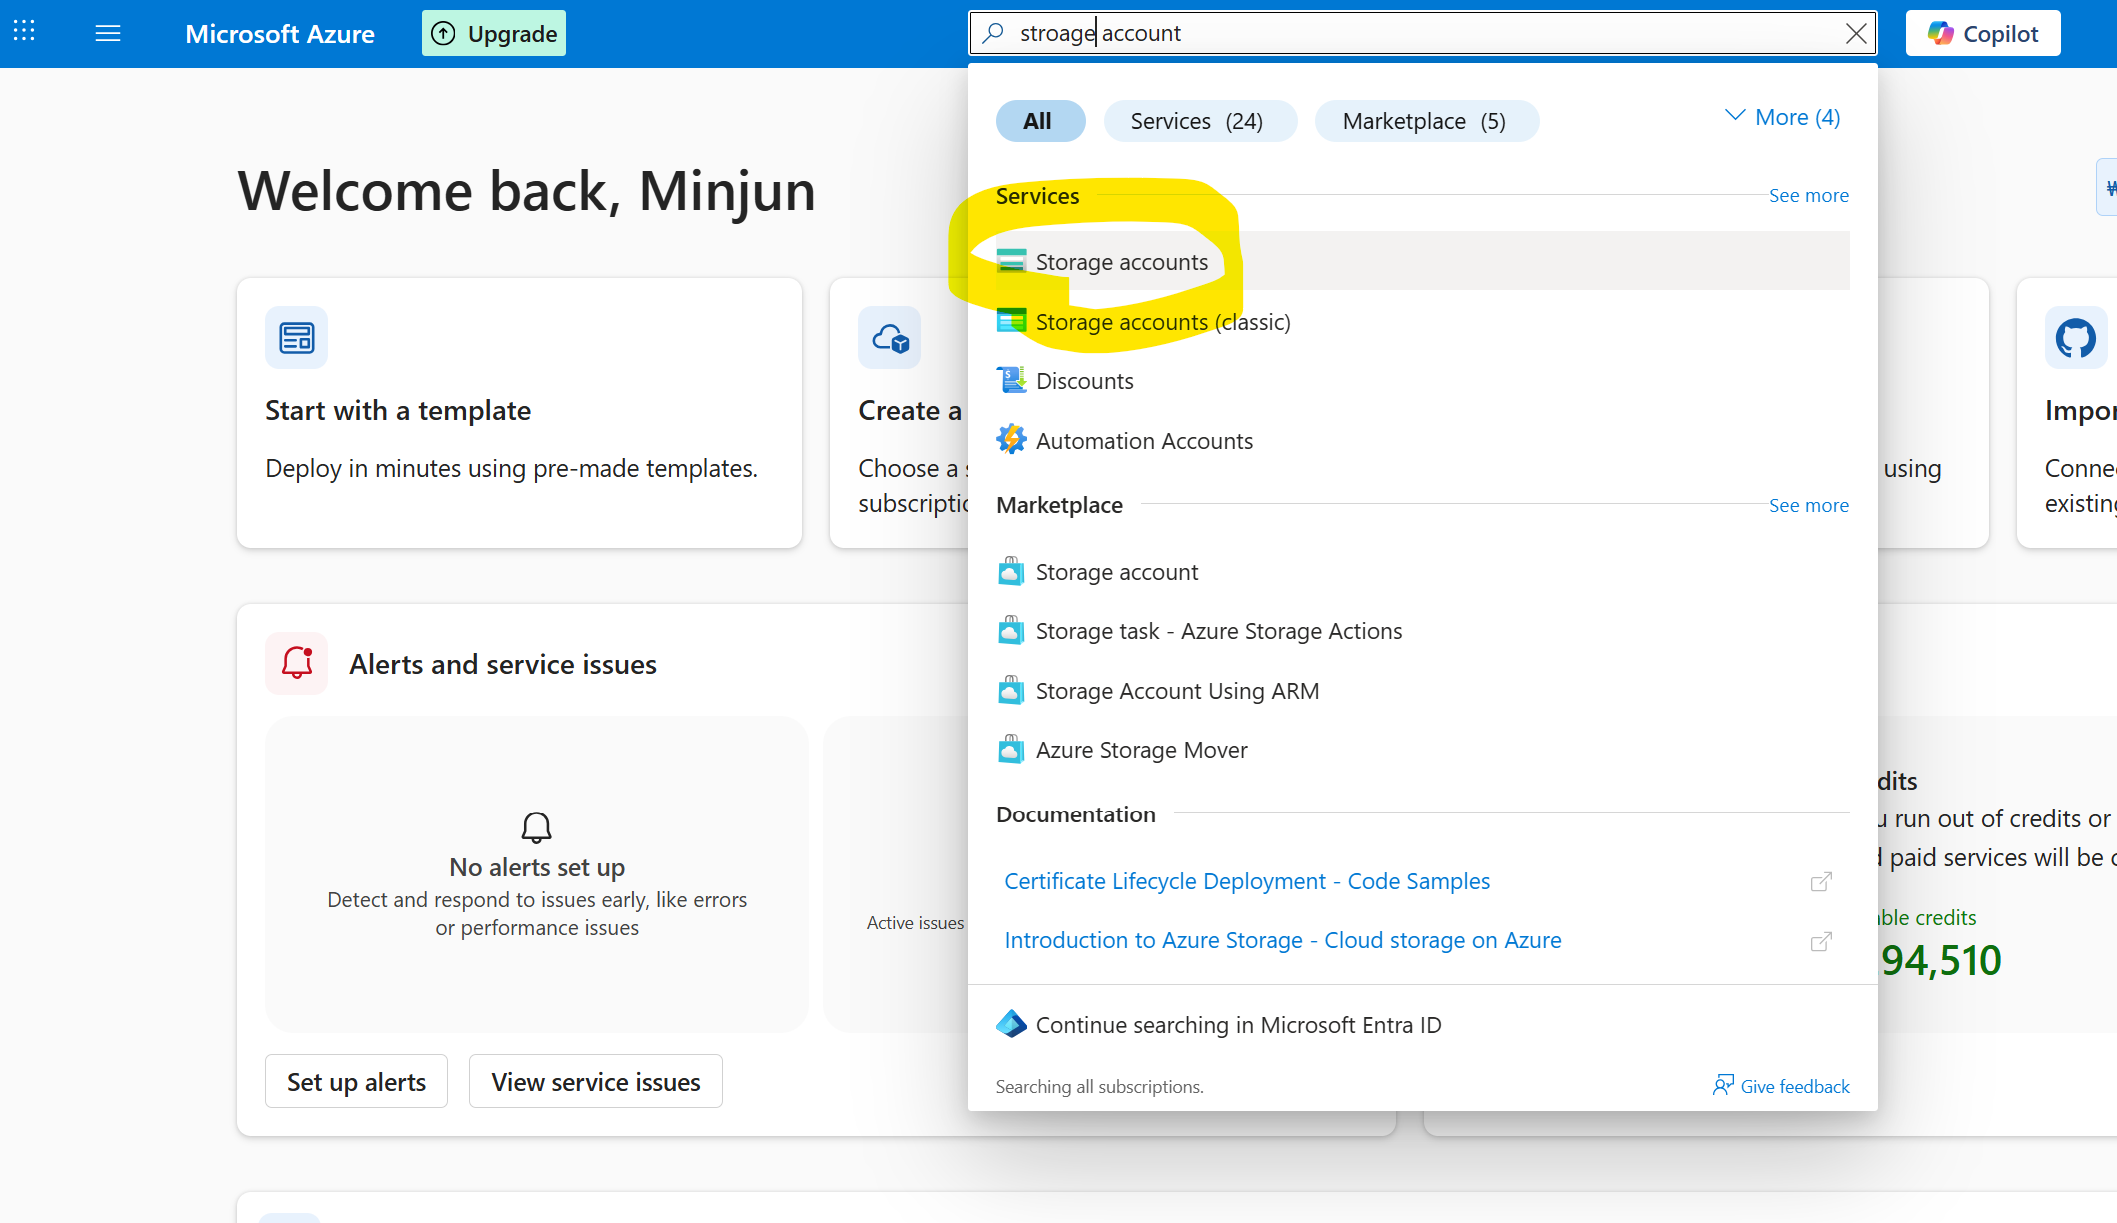Open Automation Accounts service result

(x=1143, y=441)
